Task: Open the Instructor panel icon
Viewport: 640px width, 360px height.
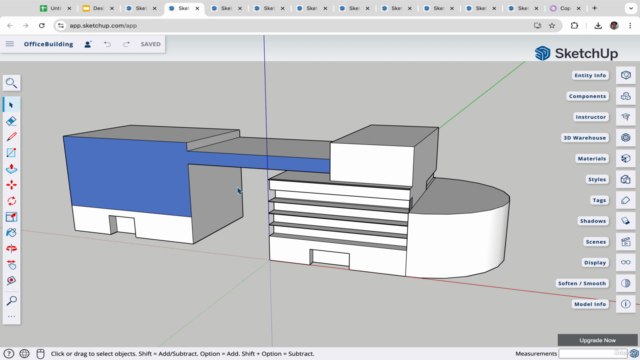Action: coord(625,117)
